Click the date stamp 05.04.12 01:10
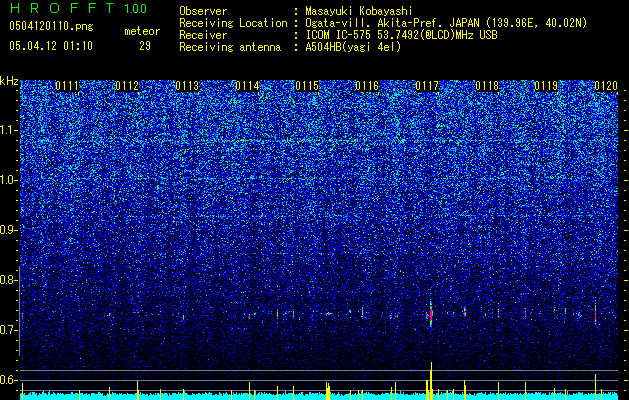This screenshot has width=629, height=400. pyautogui.click(x=51, y=46)
